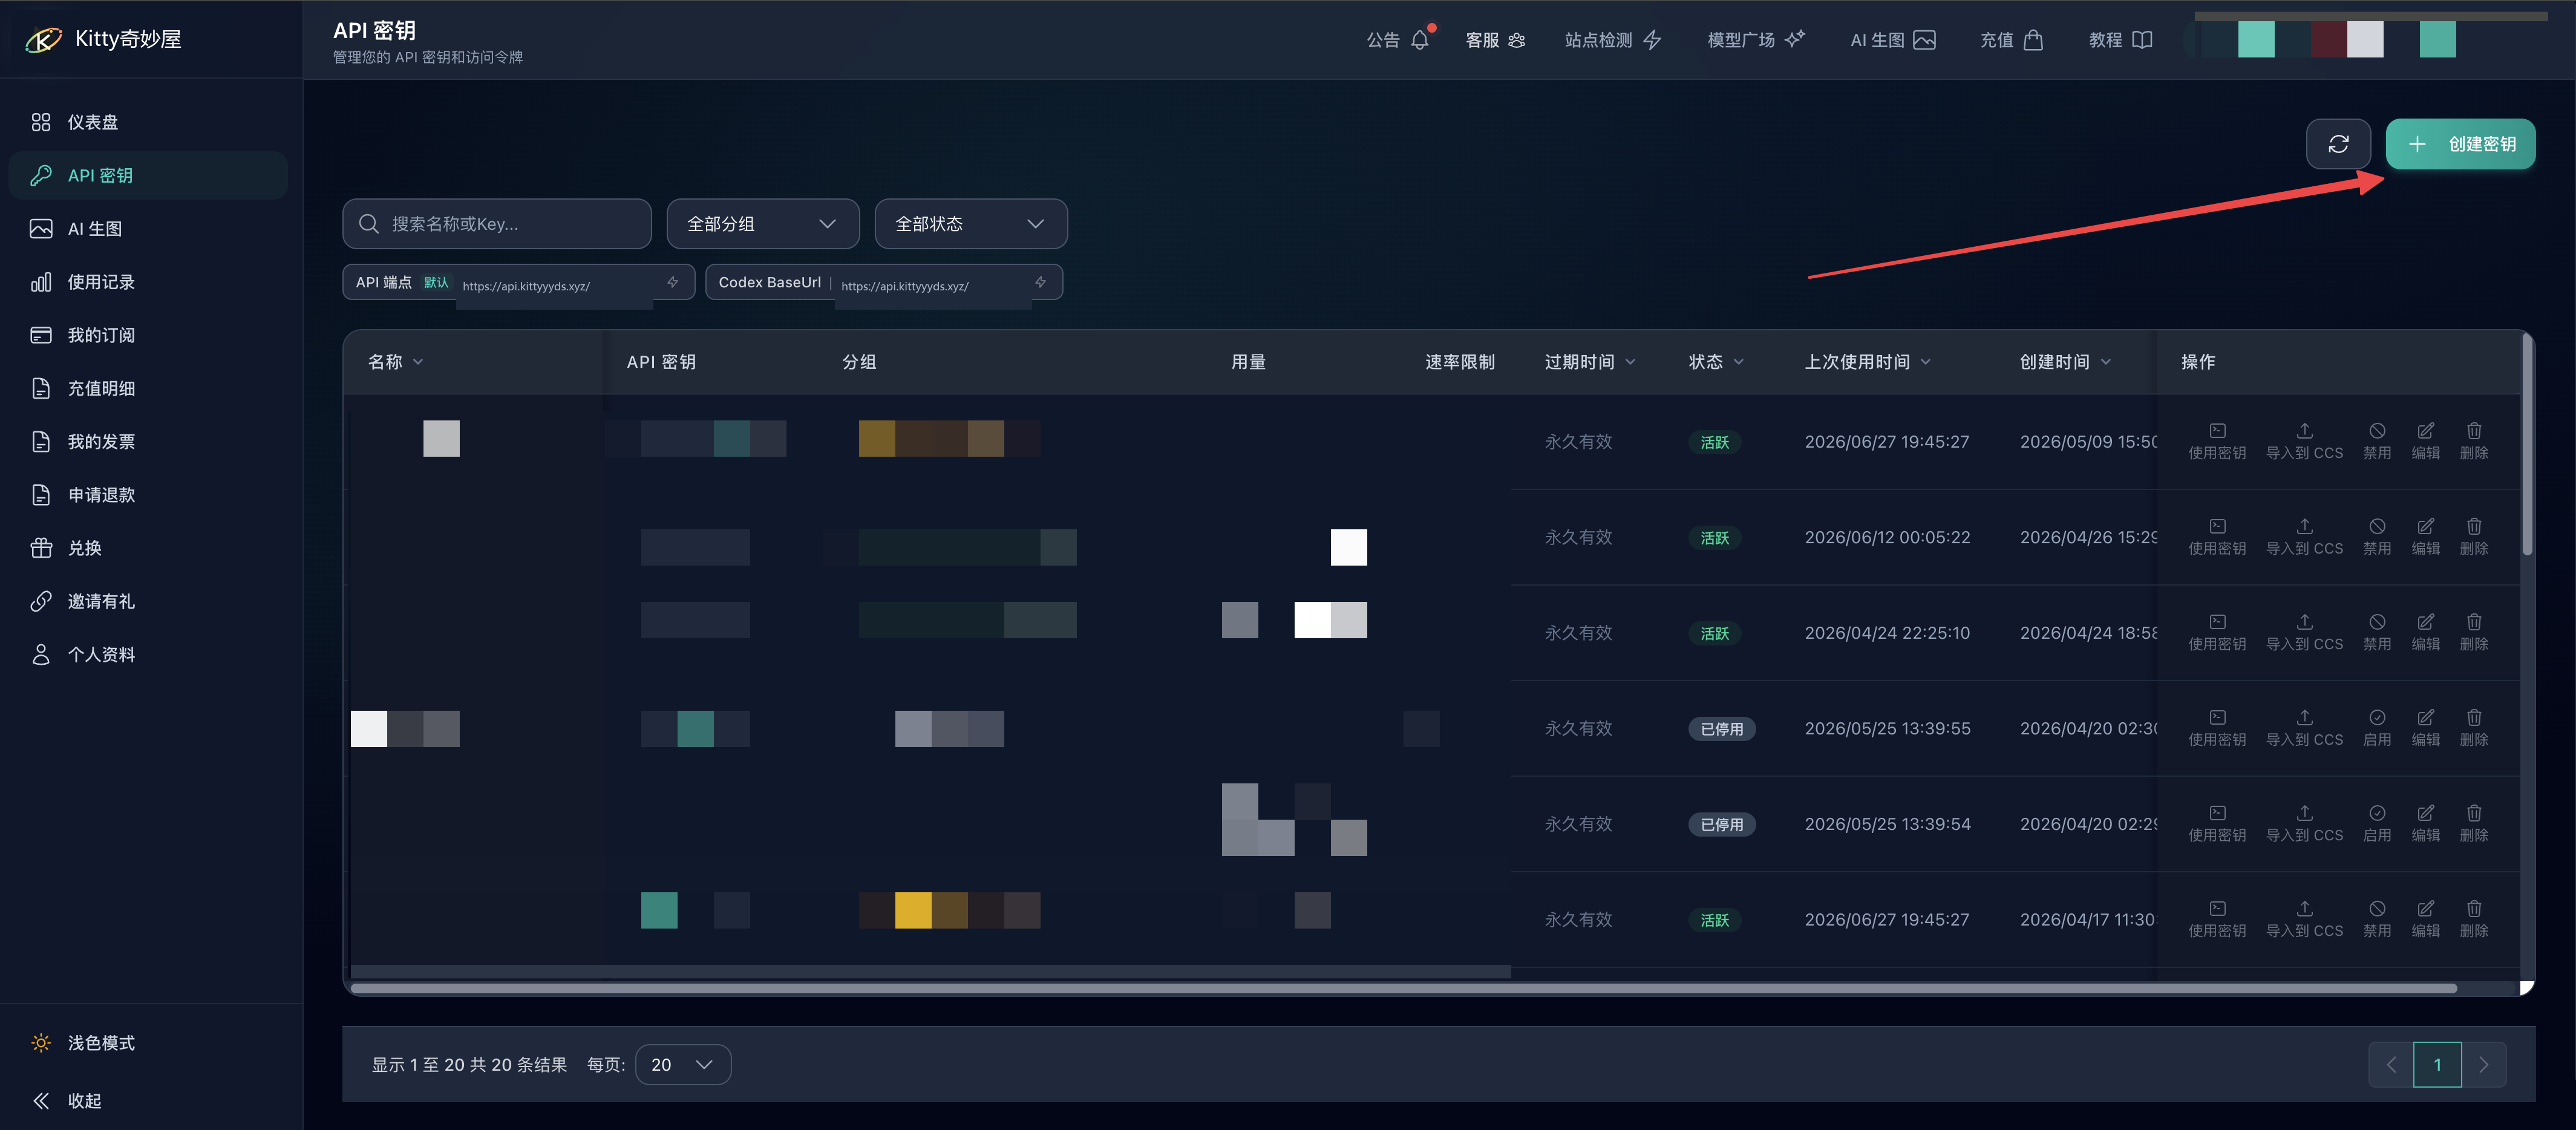2576x1130 pixels.
Task: Click 删除 in the 2026/04/20 02:29 row
Action: point(2474,823)
